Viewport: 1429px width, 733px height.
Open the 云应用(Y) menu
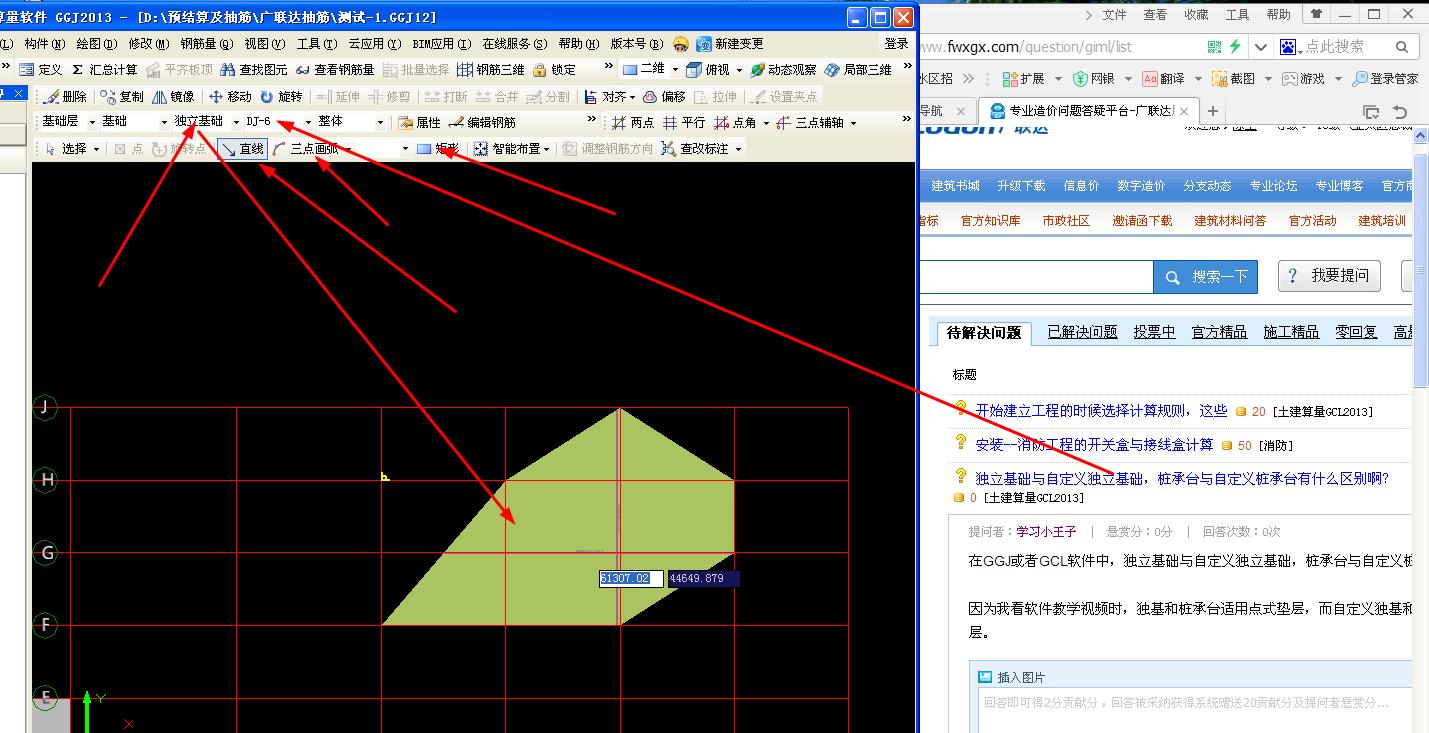[374, 44]
